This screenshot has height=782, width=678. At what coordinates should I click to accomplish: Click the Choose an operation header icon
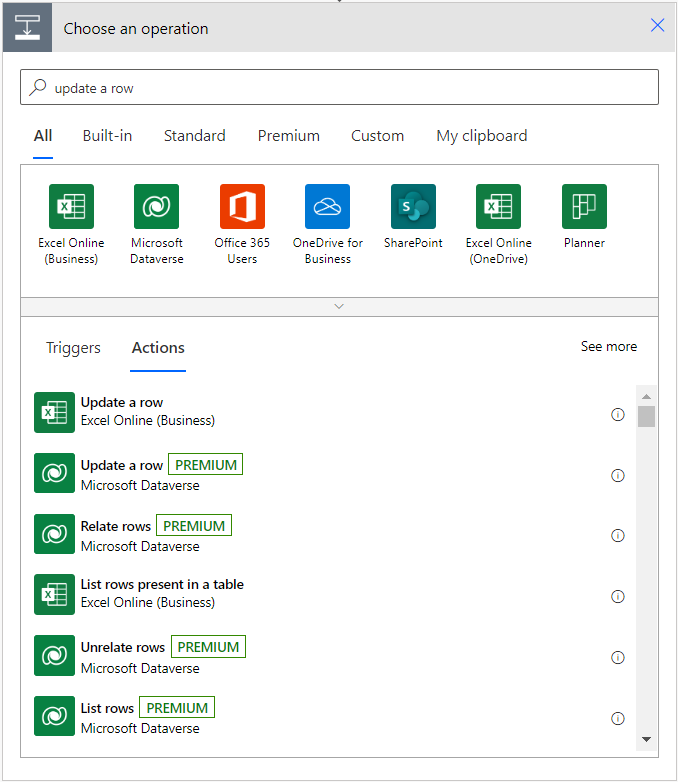point(27,27)
